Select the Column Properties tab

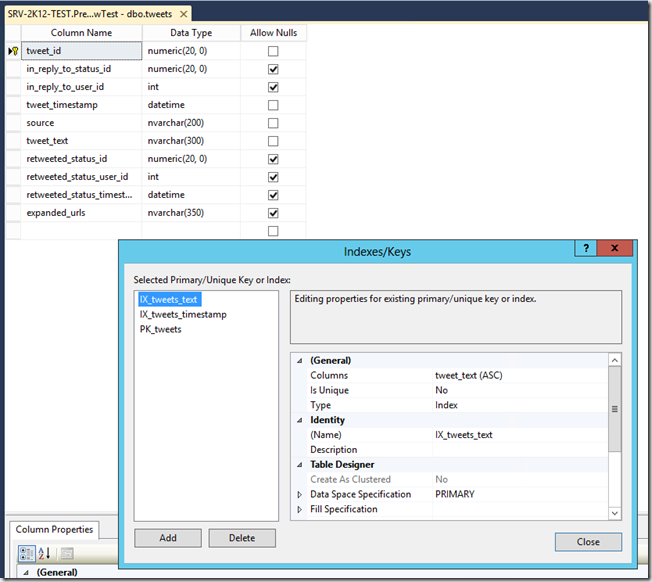point(54,530)
